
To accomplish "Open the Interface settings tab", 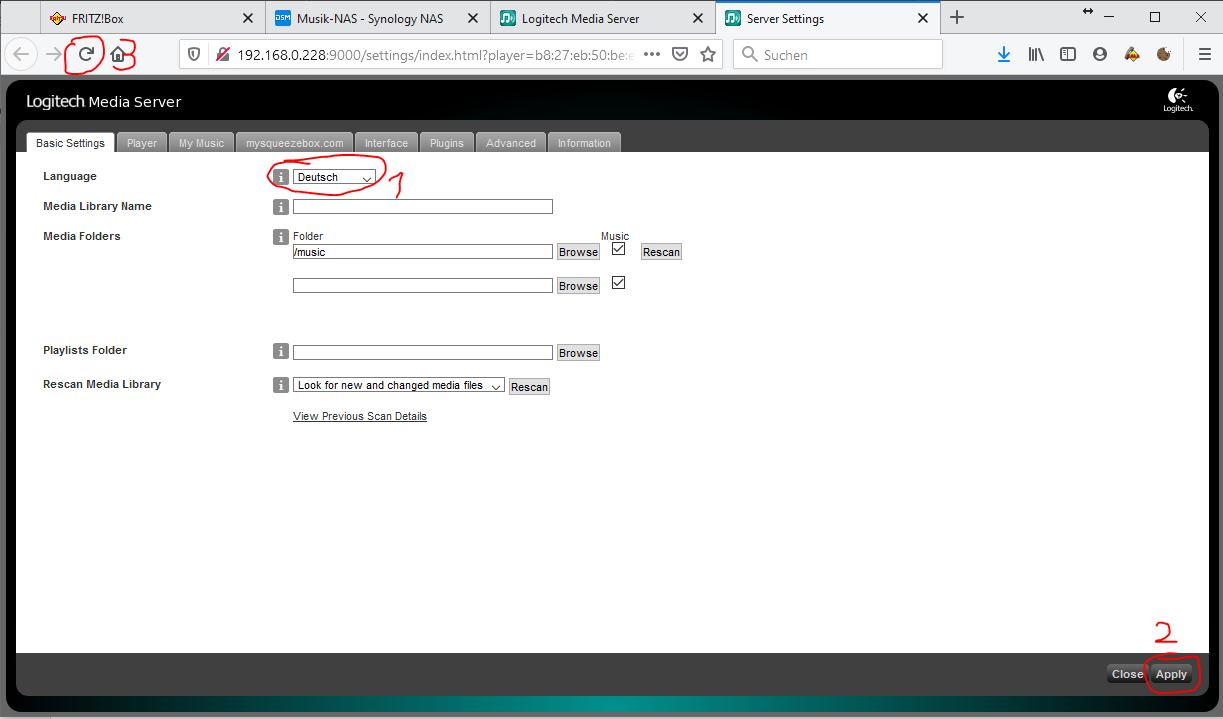I will pyautogui.click(x=386, y=143).
